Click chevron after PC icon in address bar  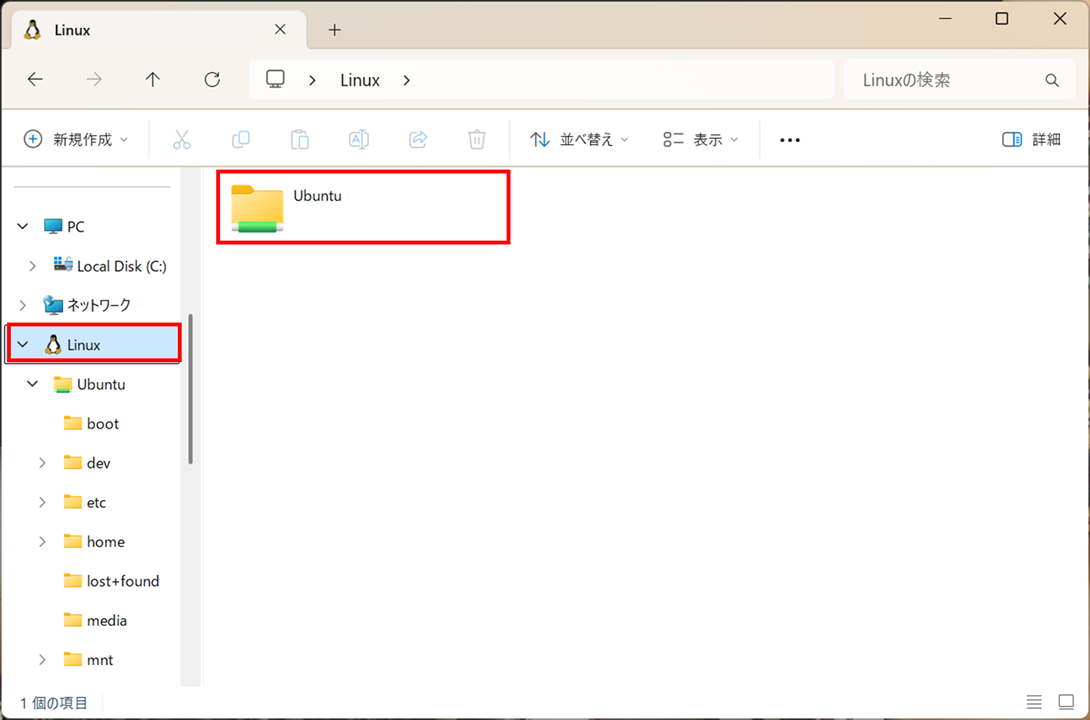tap(313, 81)
